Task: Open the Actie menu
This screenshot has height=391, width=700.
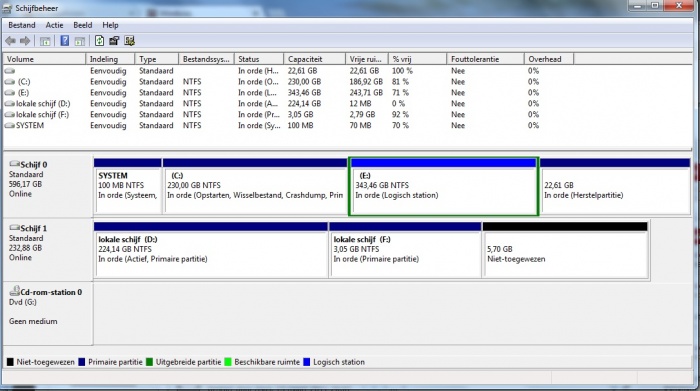Action: pos(54,25)
